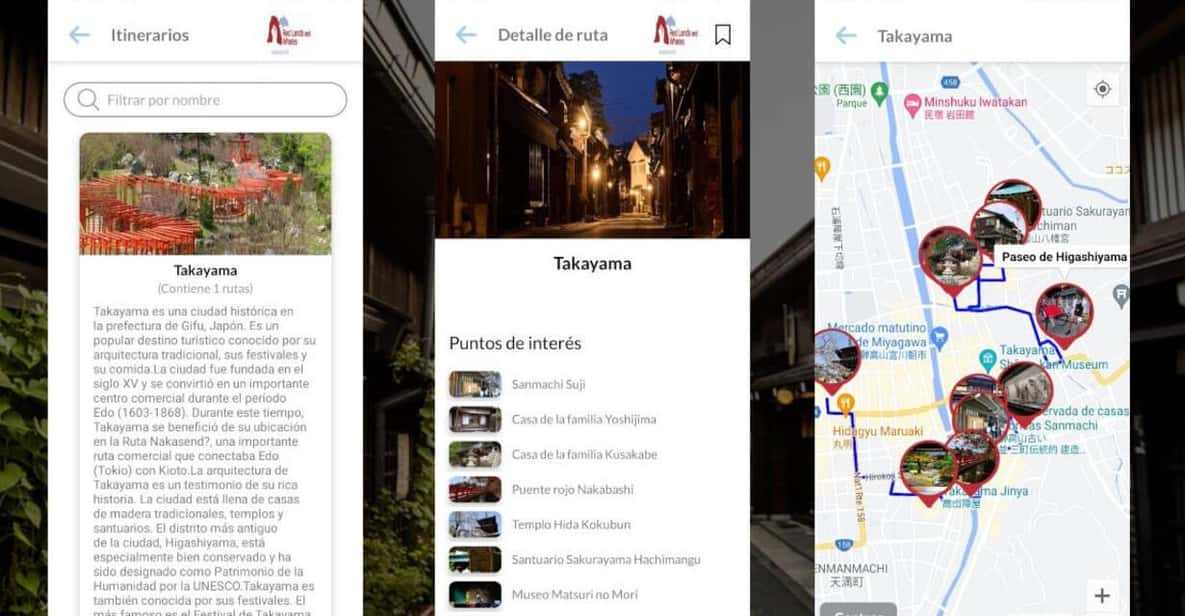Toggle the bookmark to save the Takayama route
Screen dimensions: 1185x616
pyautogui.click(x=722, y=33)
